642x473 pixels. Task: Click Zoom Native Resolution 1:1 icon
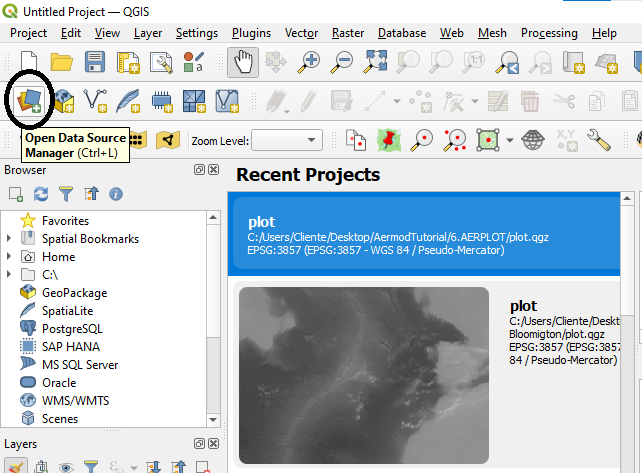click(x=474, y=62)
